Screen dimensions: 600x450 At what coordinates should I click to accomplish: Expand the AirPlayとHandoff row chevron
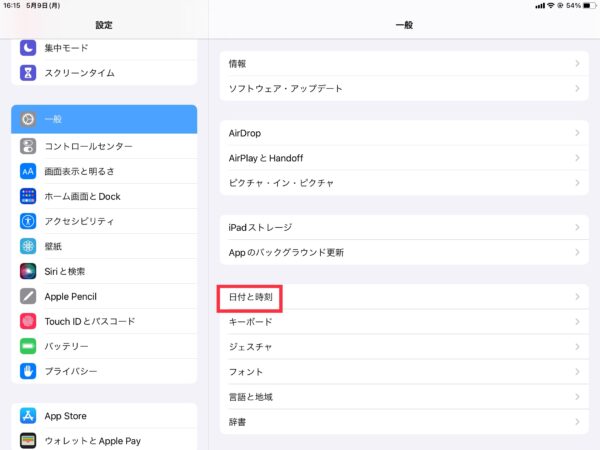tap(577, 158)
